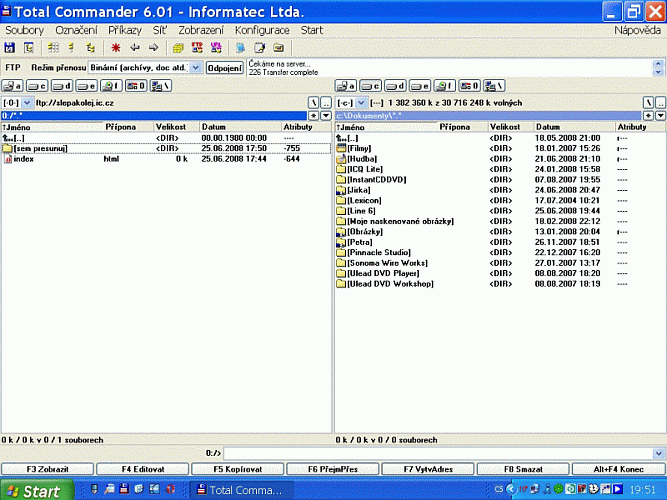The height and width of the screenshot is (500, 667).
Task: Click the command line input field
Action: [x=440, y=453]
